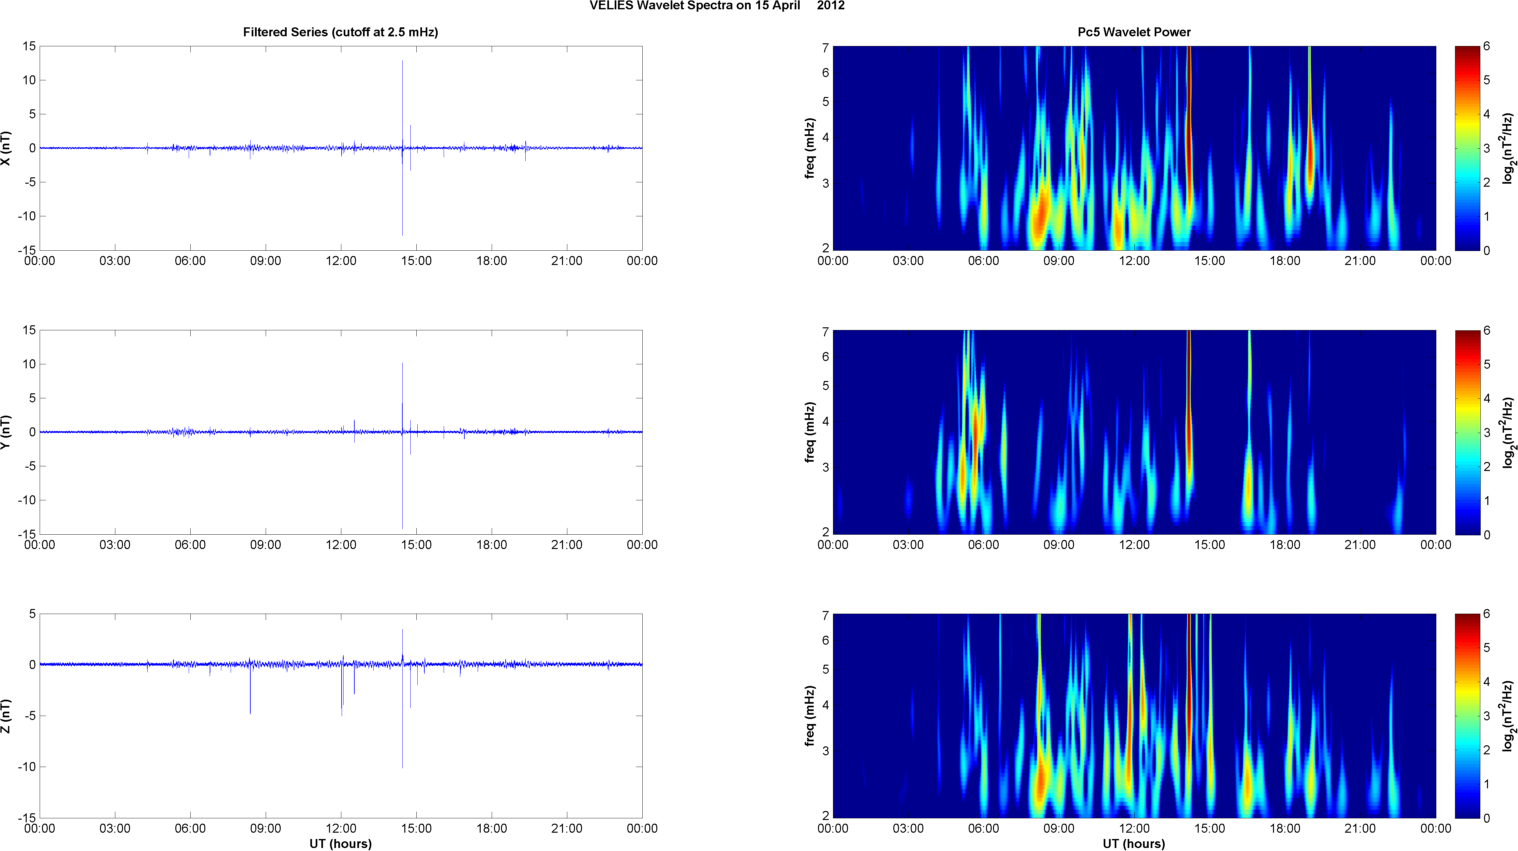The width and height of the screenshot is (1518, 851).
Task: Click the "X (nT)" axis label
Action: [6, 148]
